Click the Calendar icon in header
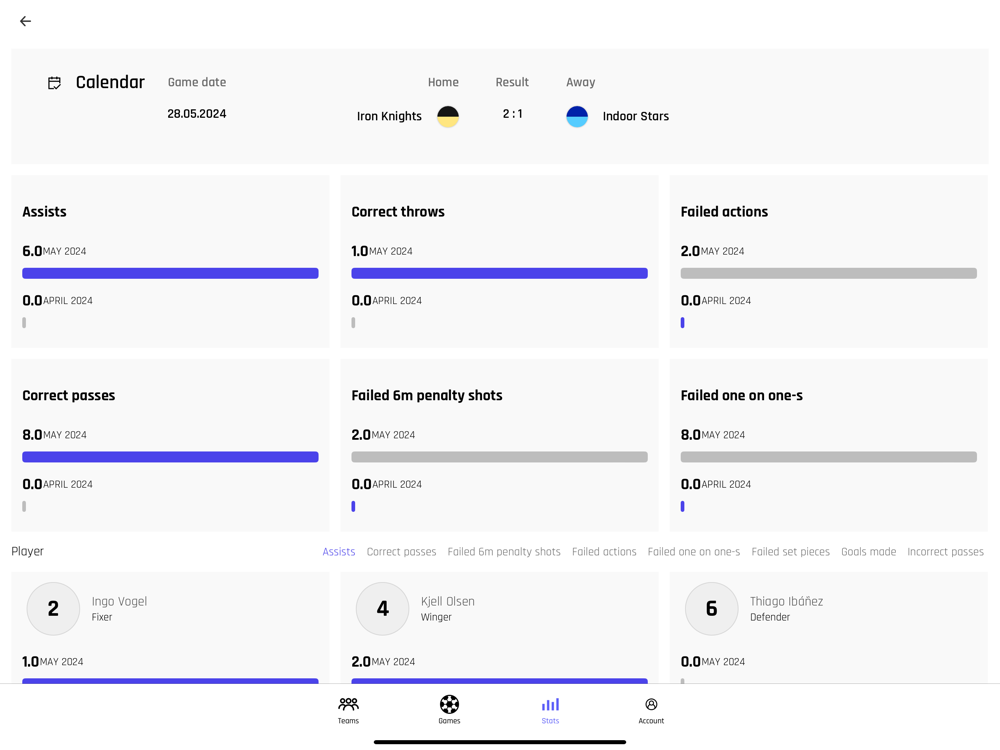1000x750 pixels. pos(55,83)
